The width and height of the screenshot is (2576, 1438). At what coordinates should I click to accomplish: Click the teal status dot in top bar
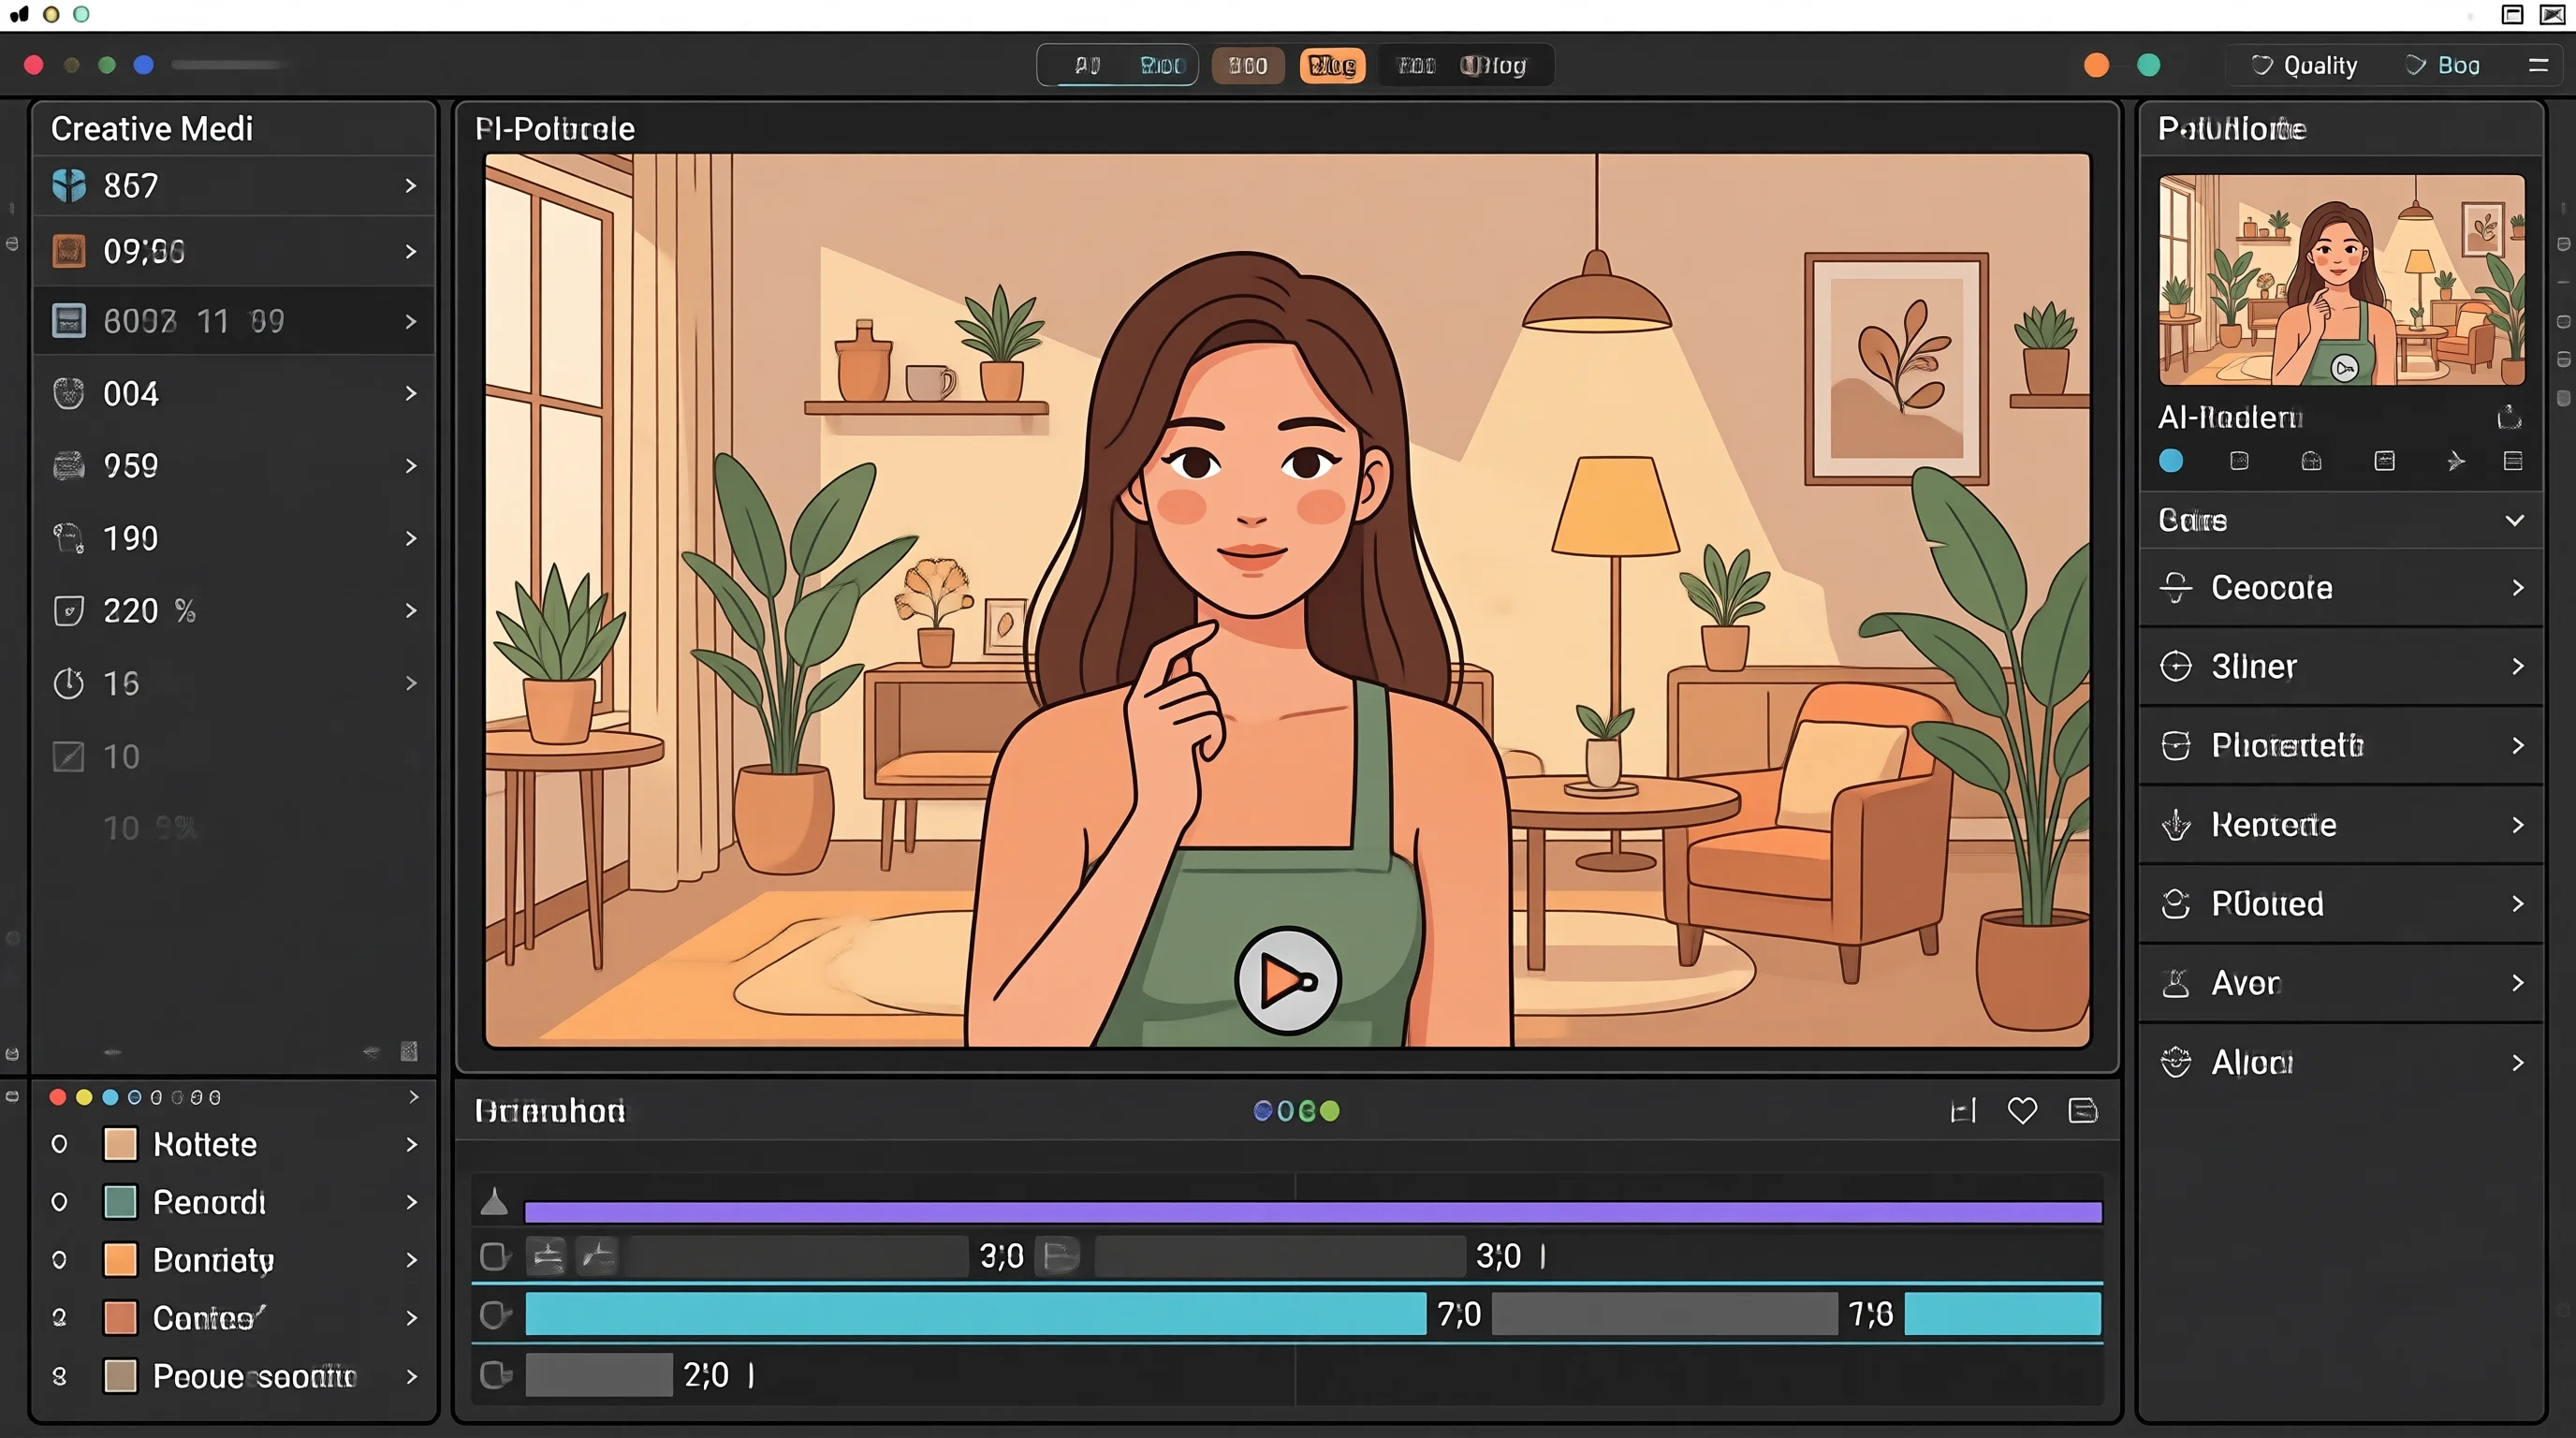pyautogui.click(x=2149, y=65)
